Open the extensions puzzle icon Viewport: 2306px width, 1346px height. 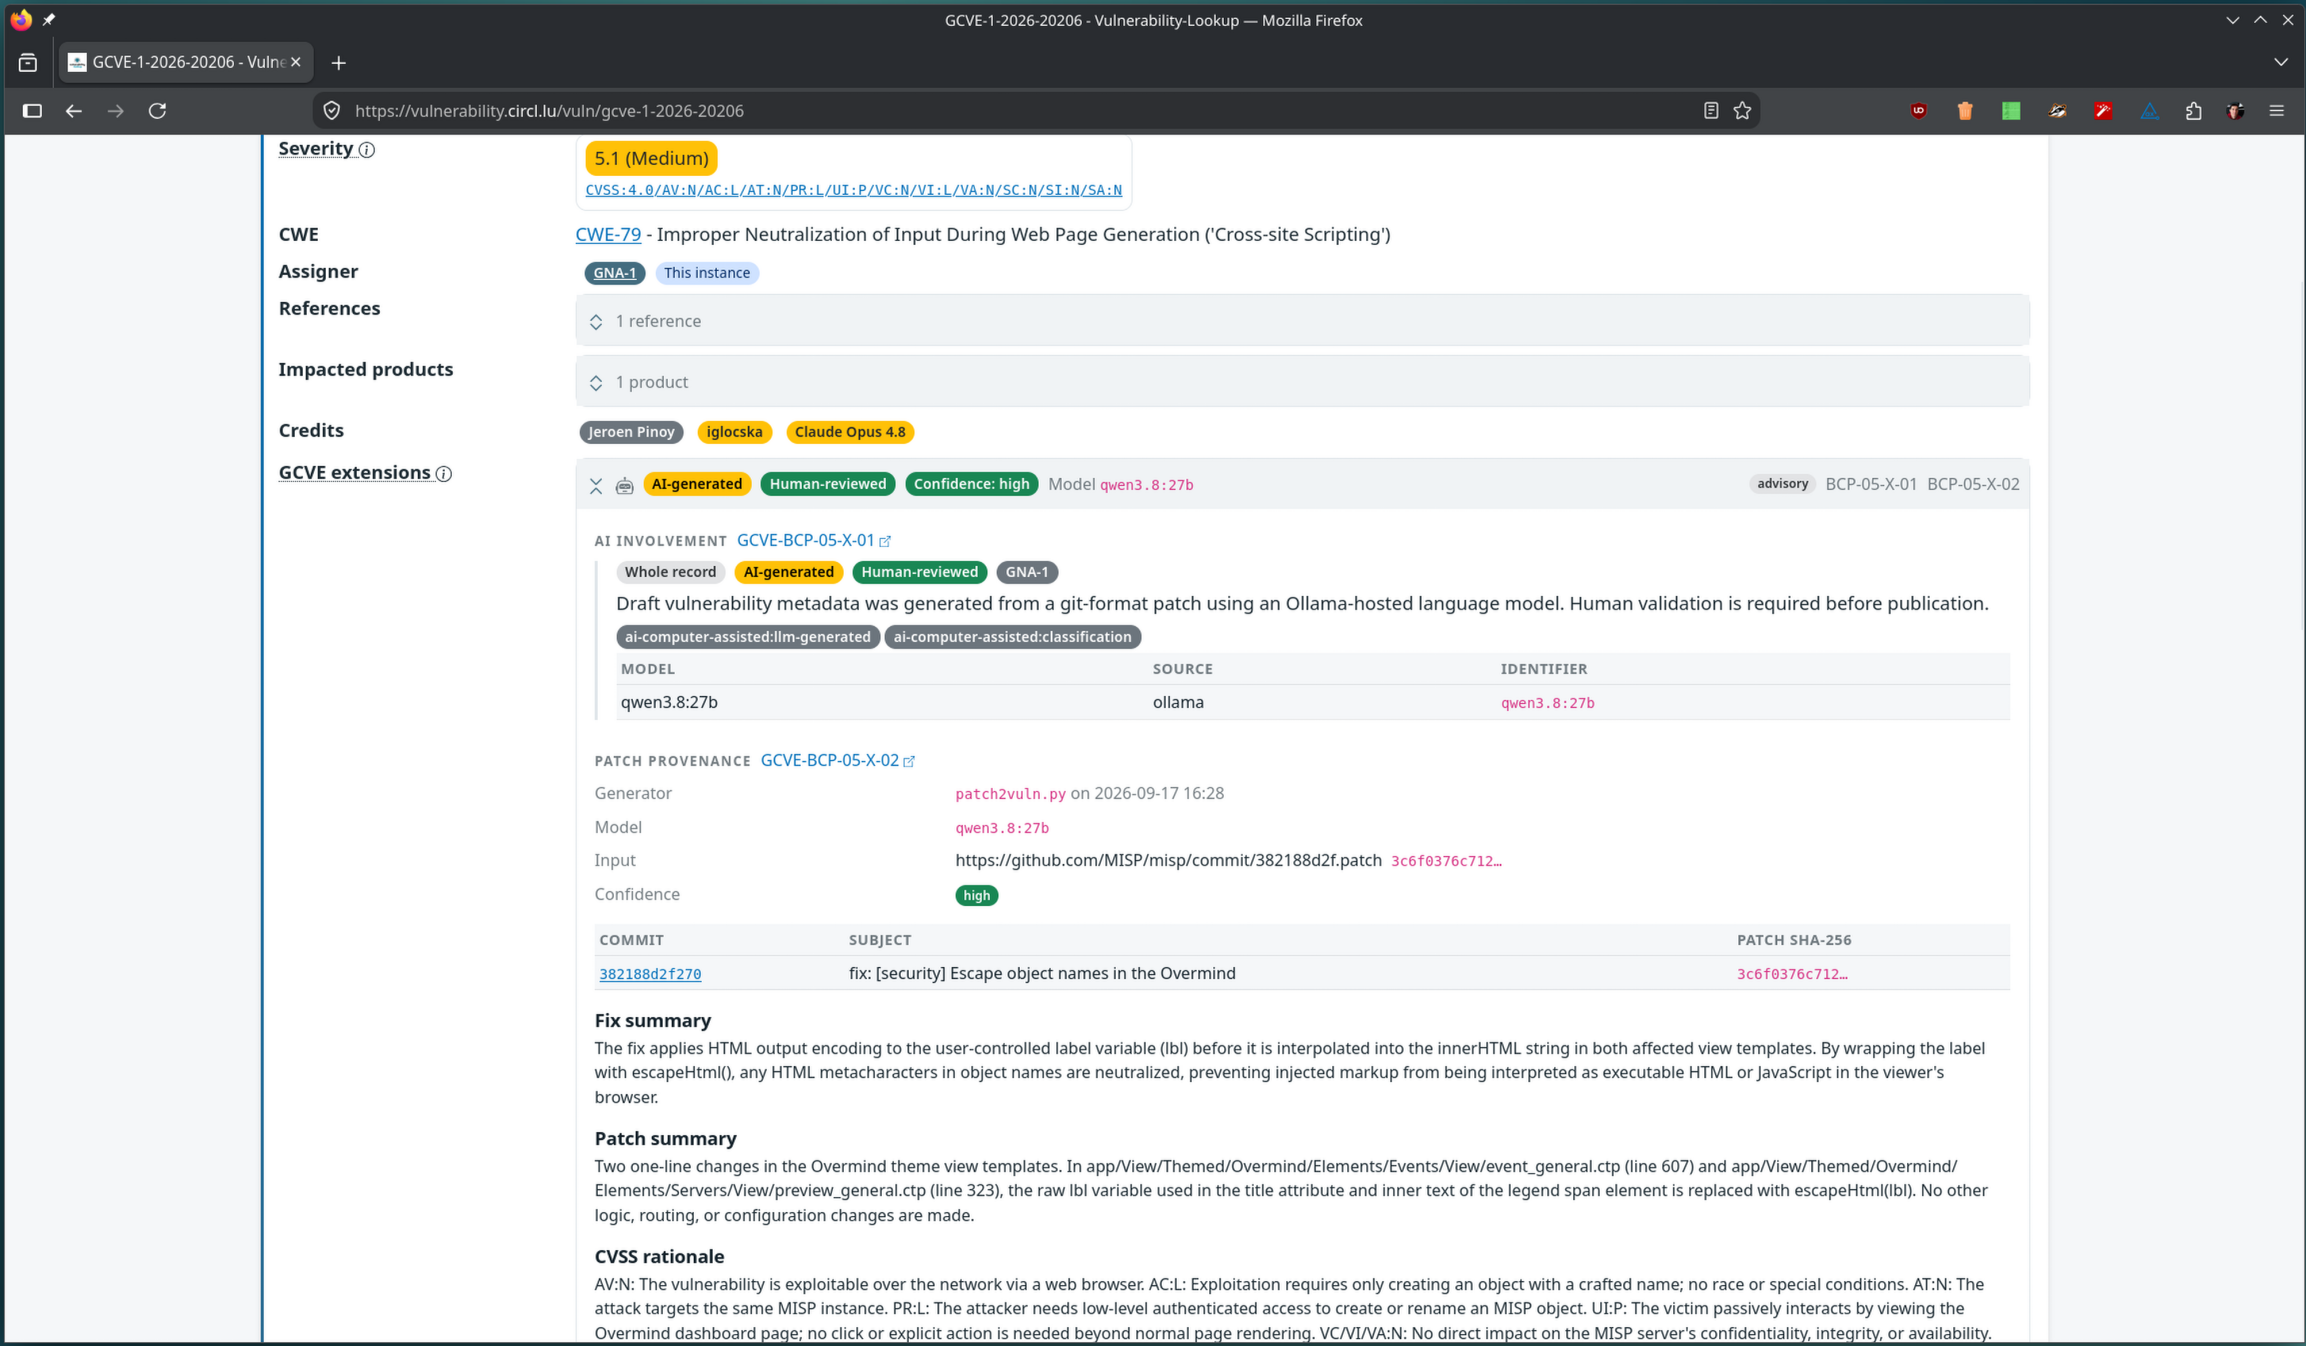(x=2194, y=111)
